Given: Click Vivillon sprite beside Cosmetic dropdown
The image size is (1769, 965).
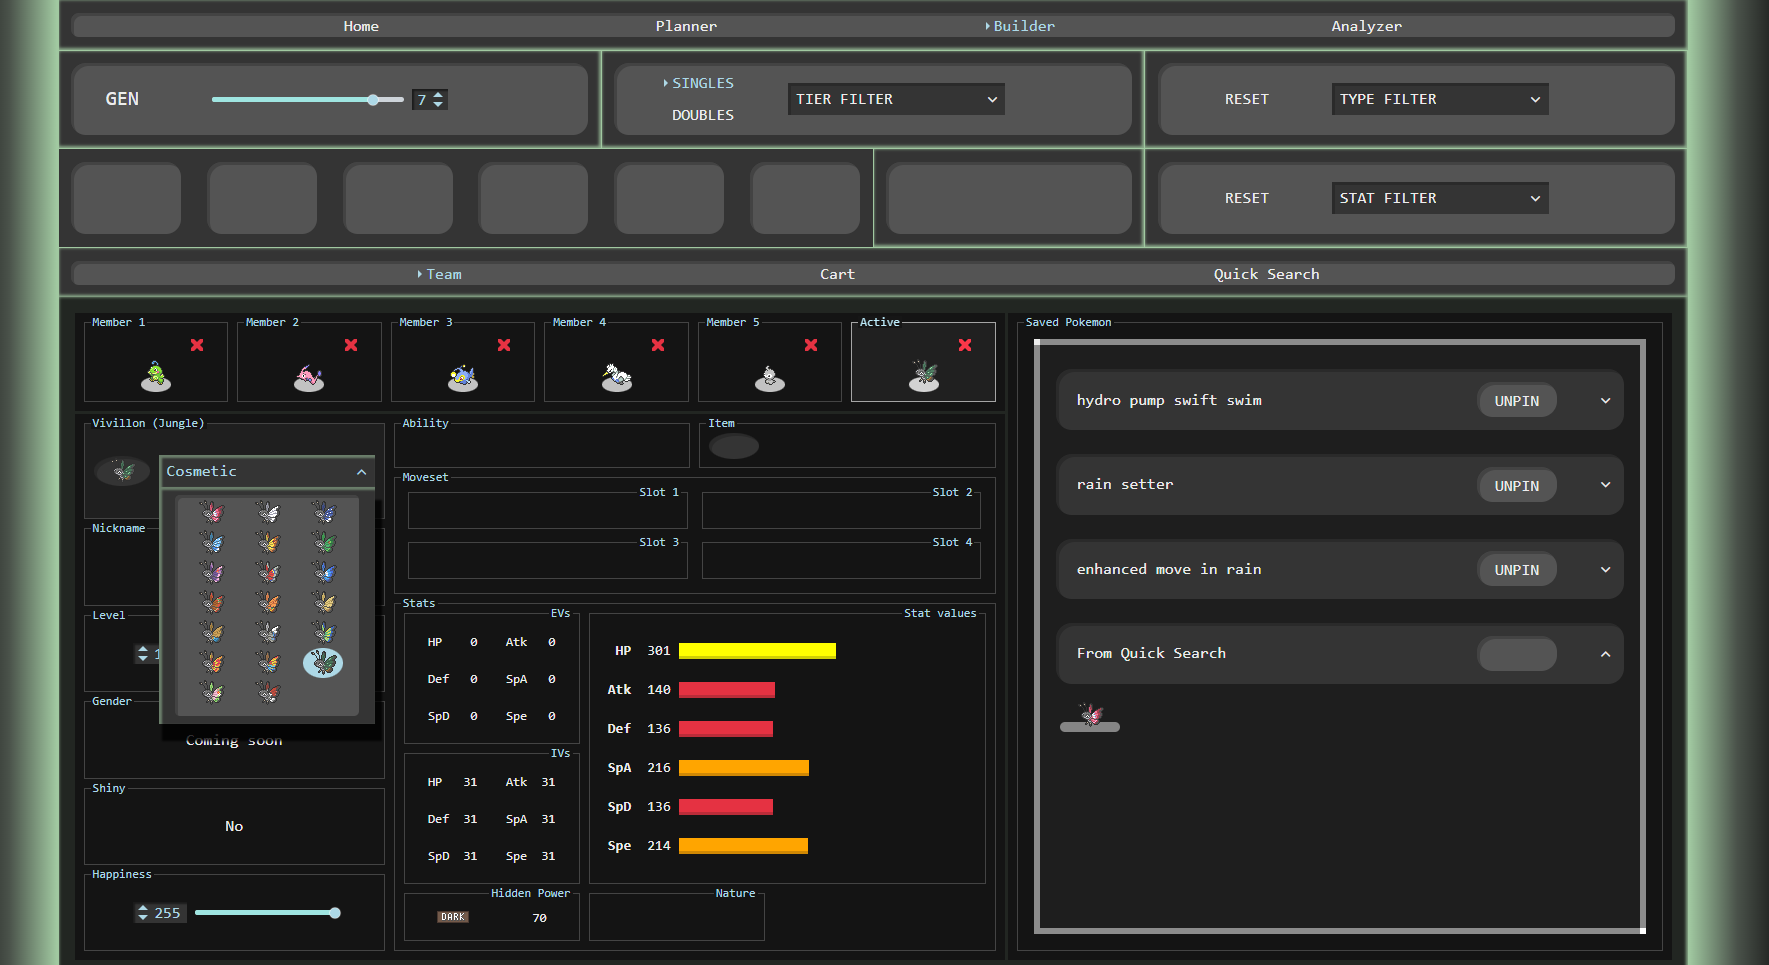Looking at the screenshot, I should [123, 470].
